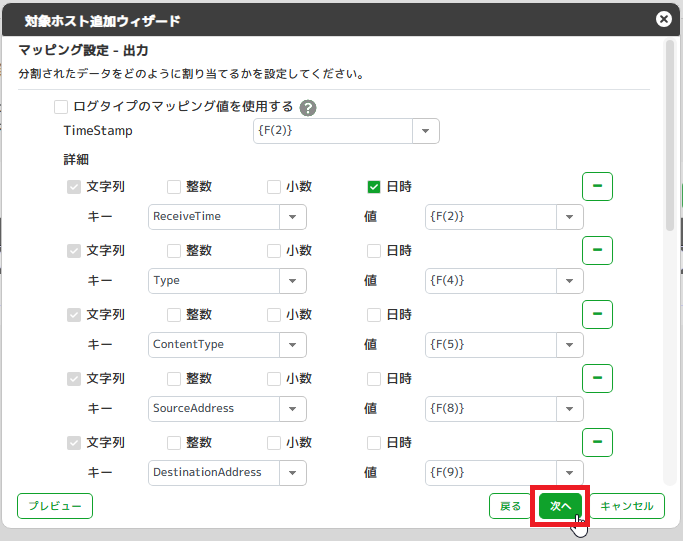
Task: Close the wizard with the X icon
Action: (663, 19)
